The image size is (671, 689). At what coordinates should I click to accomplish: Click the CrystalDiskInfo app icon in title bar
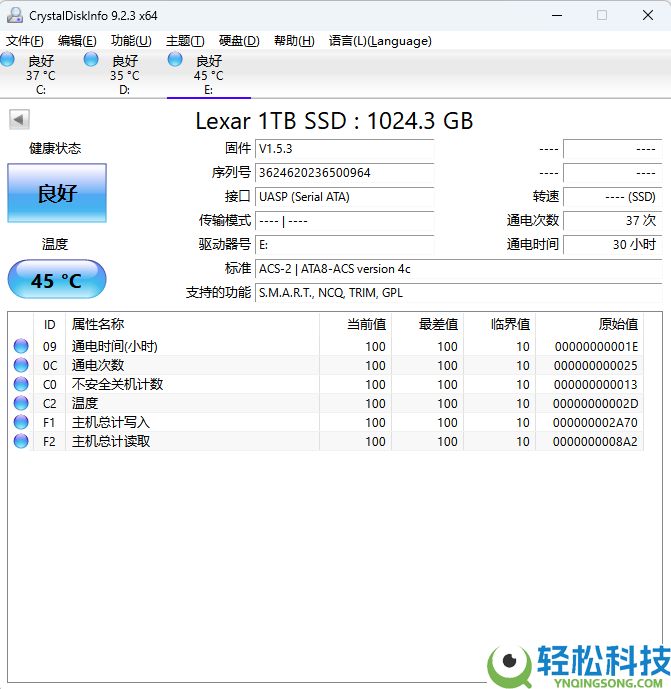[15, 15]
